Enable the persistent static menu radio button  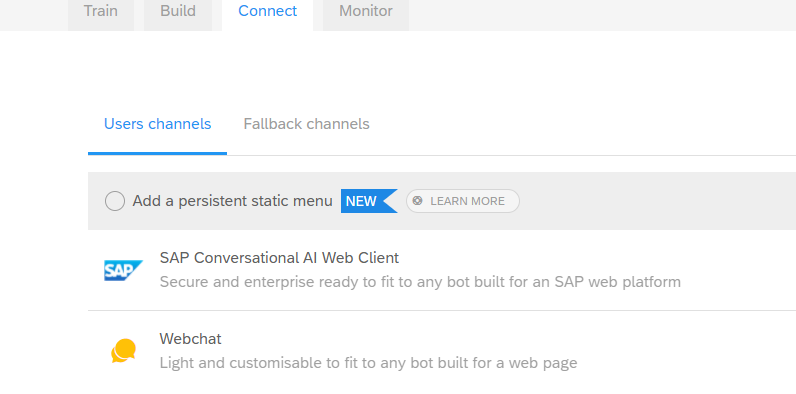(x=115, y=201)
